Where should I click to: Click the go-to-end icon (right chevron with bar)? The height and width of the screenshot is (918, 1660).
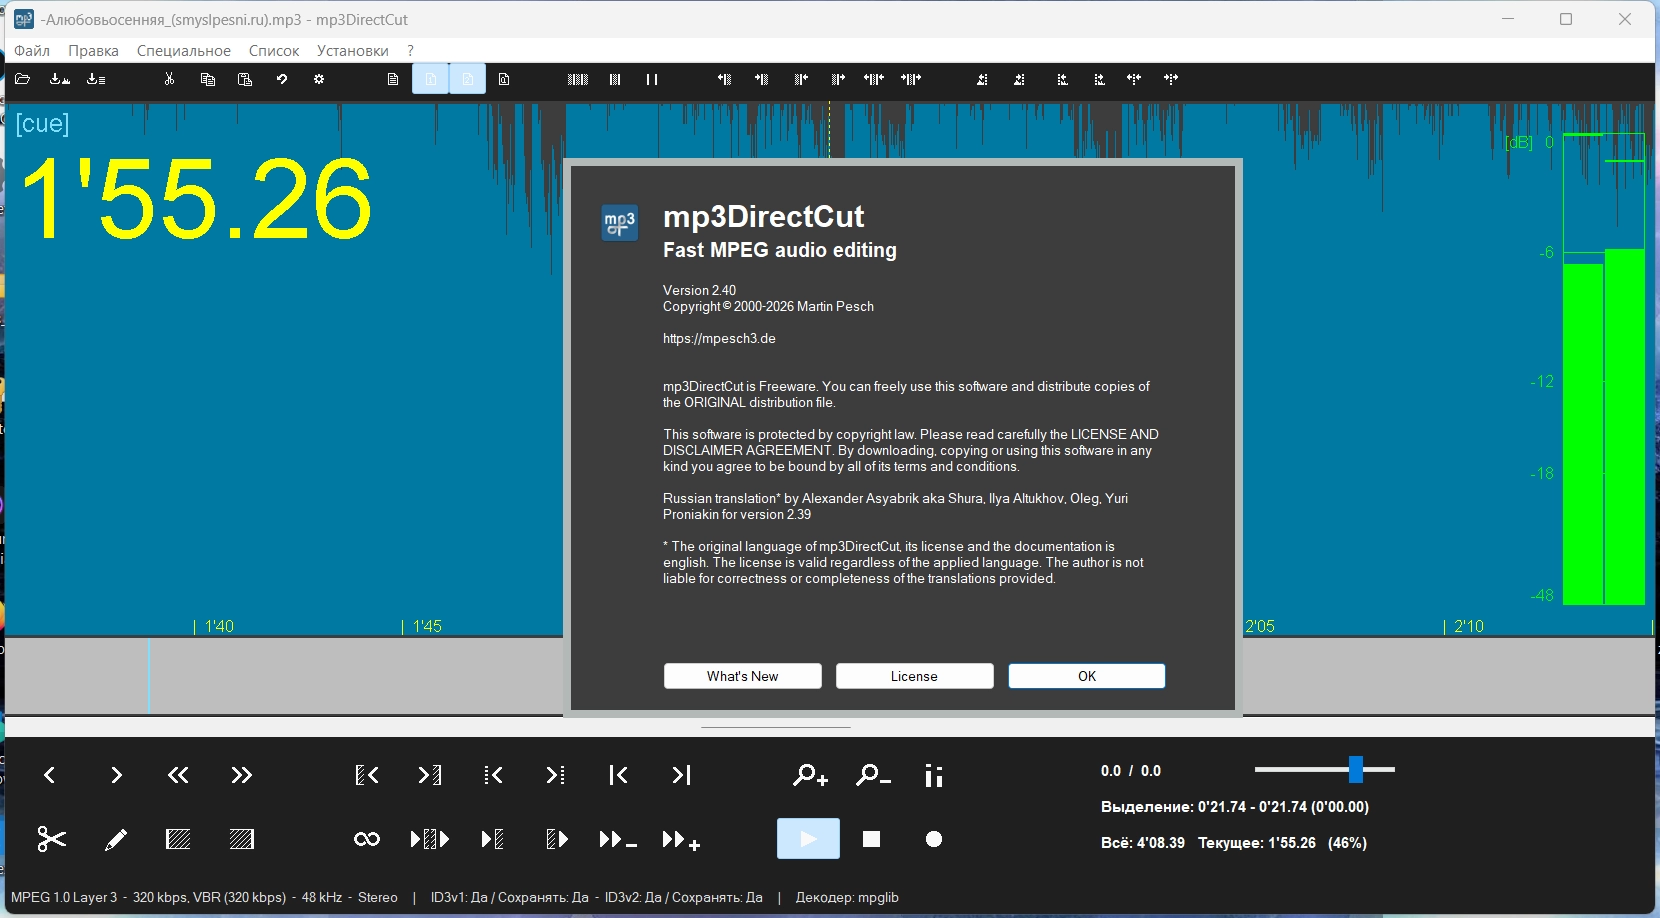681,775
